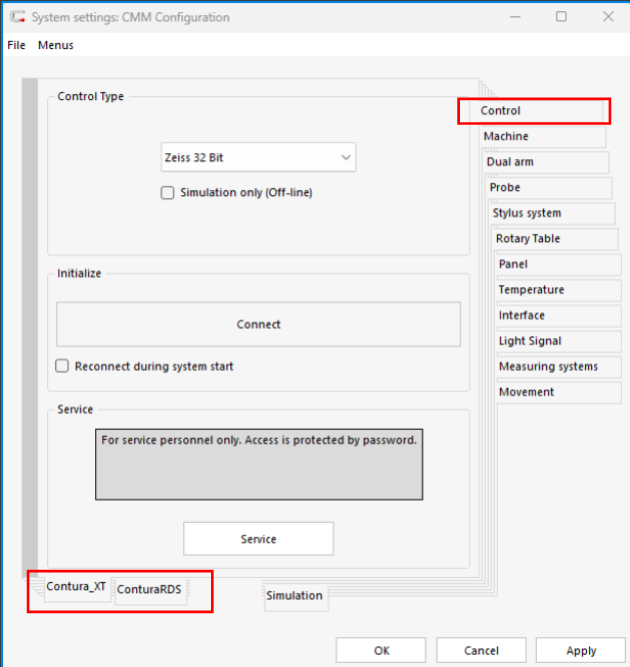Open the File menu
The image size is (630, 667).
[16, 45]
